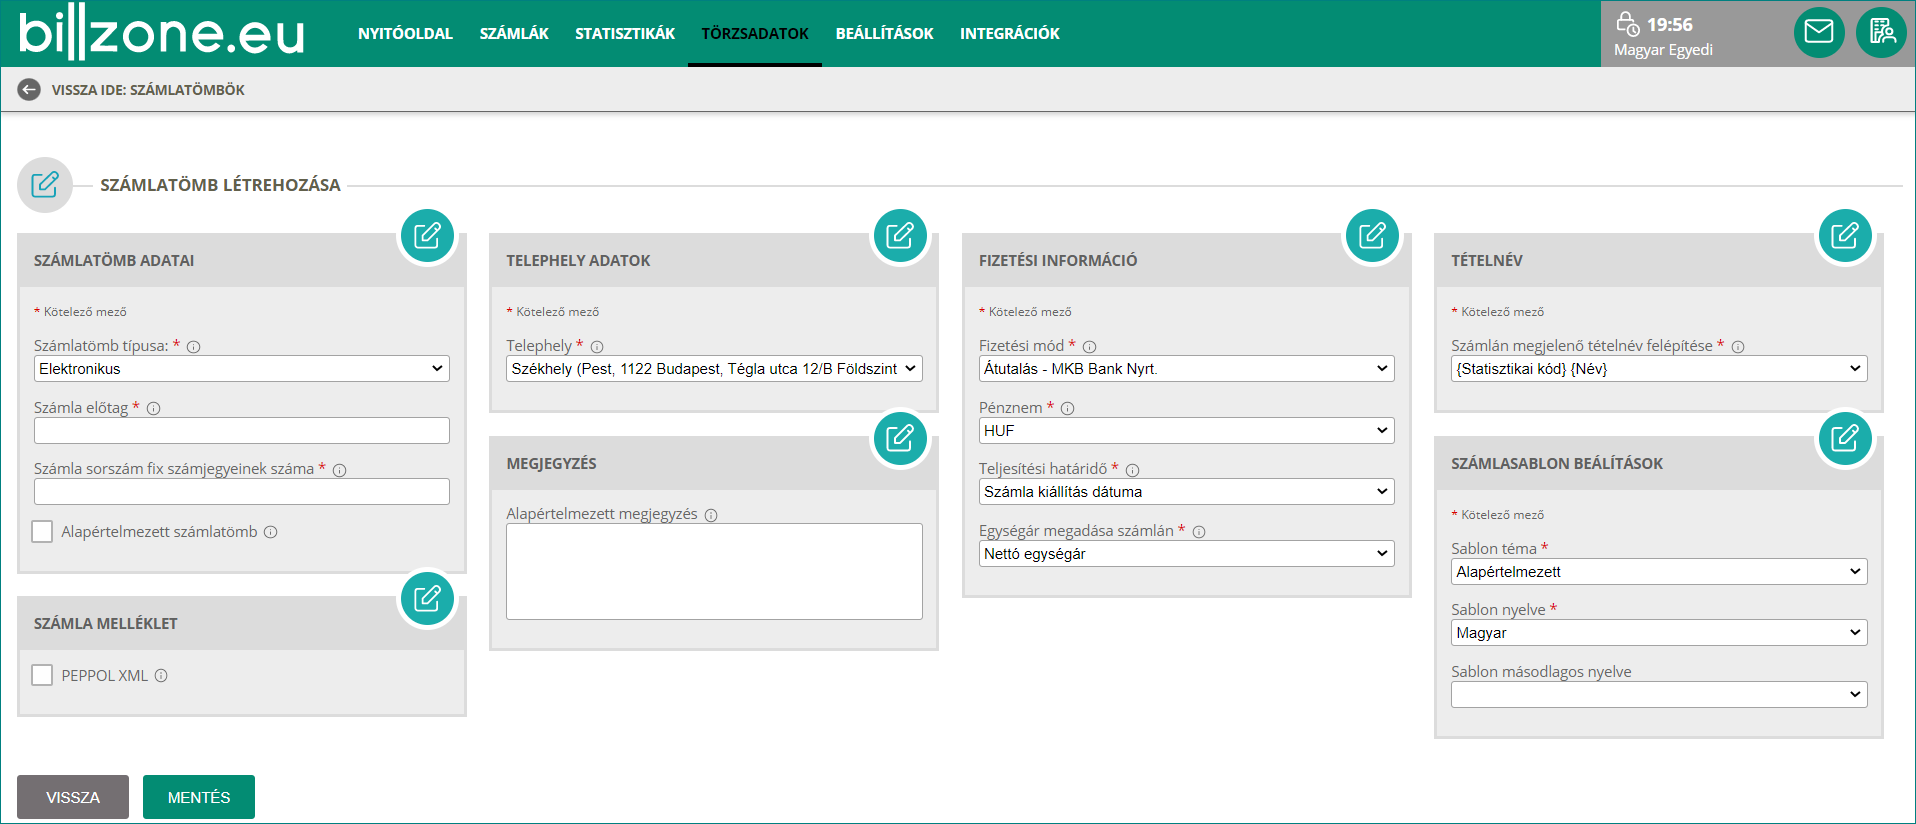
Task: Show info for Alapértelmezett számlatömb
Action: 270,532
